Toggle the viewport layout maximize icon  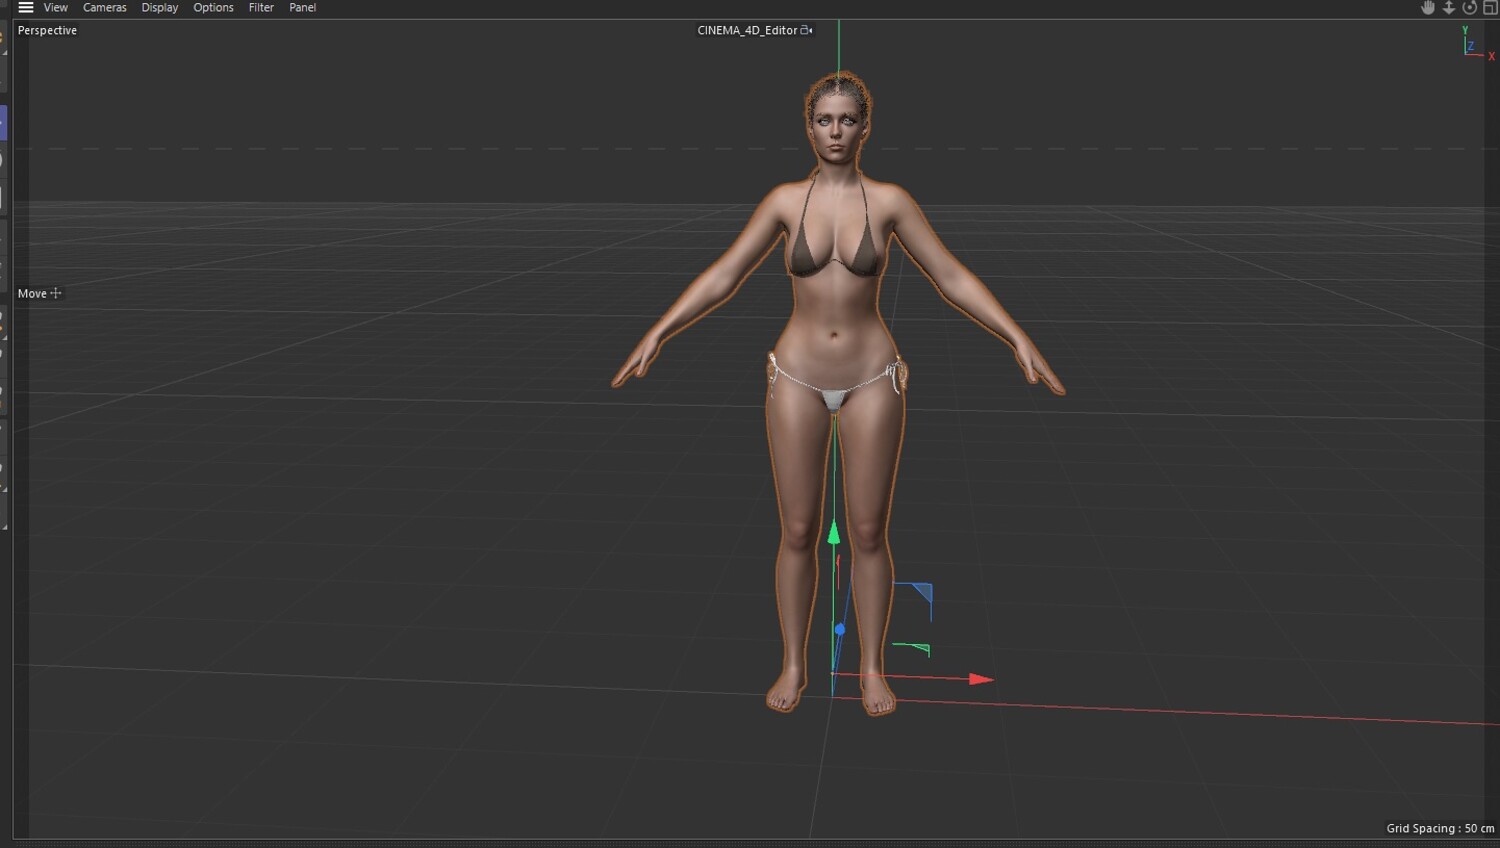coord(1490,8)
